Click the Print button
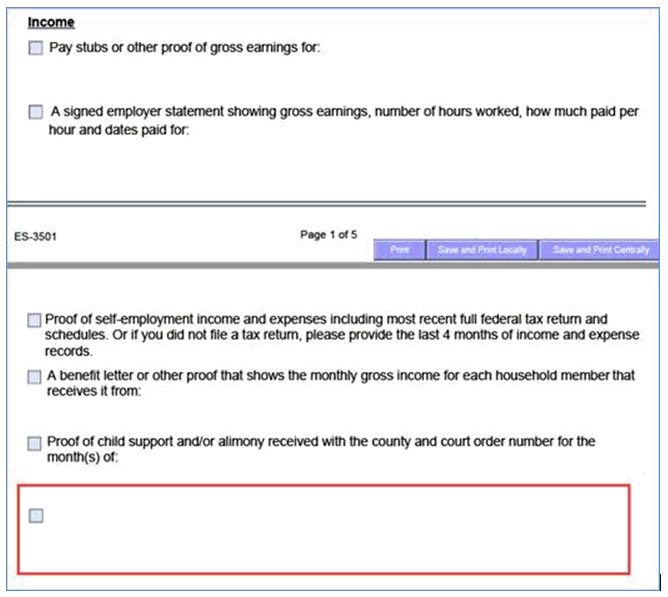668x597 pixels. point(399,250)
